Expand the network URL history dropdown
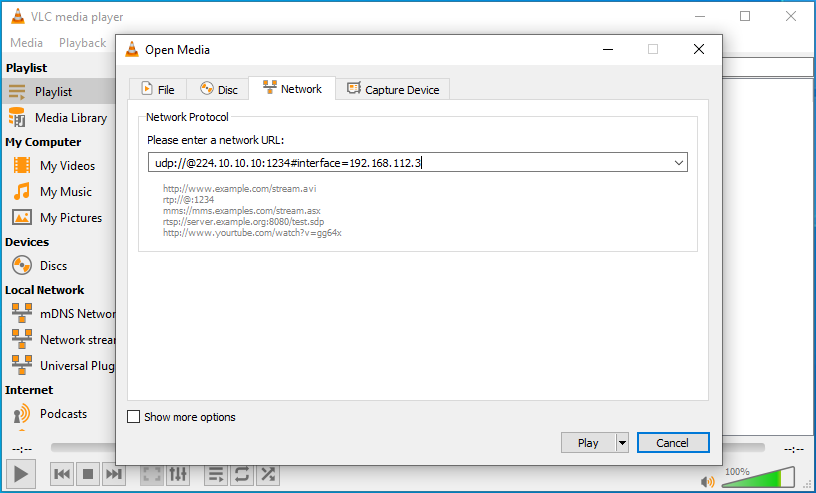 tap(678, 162)
